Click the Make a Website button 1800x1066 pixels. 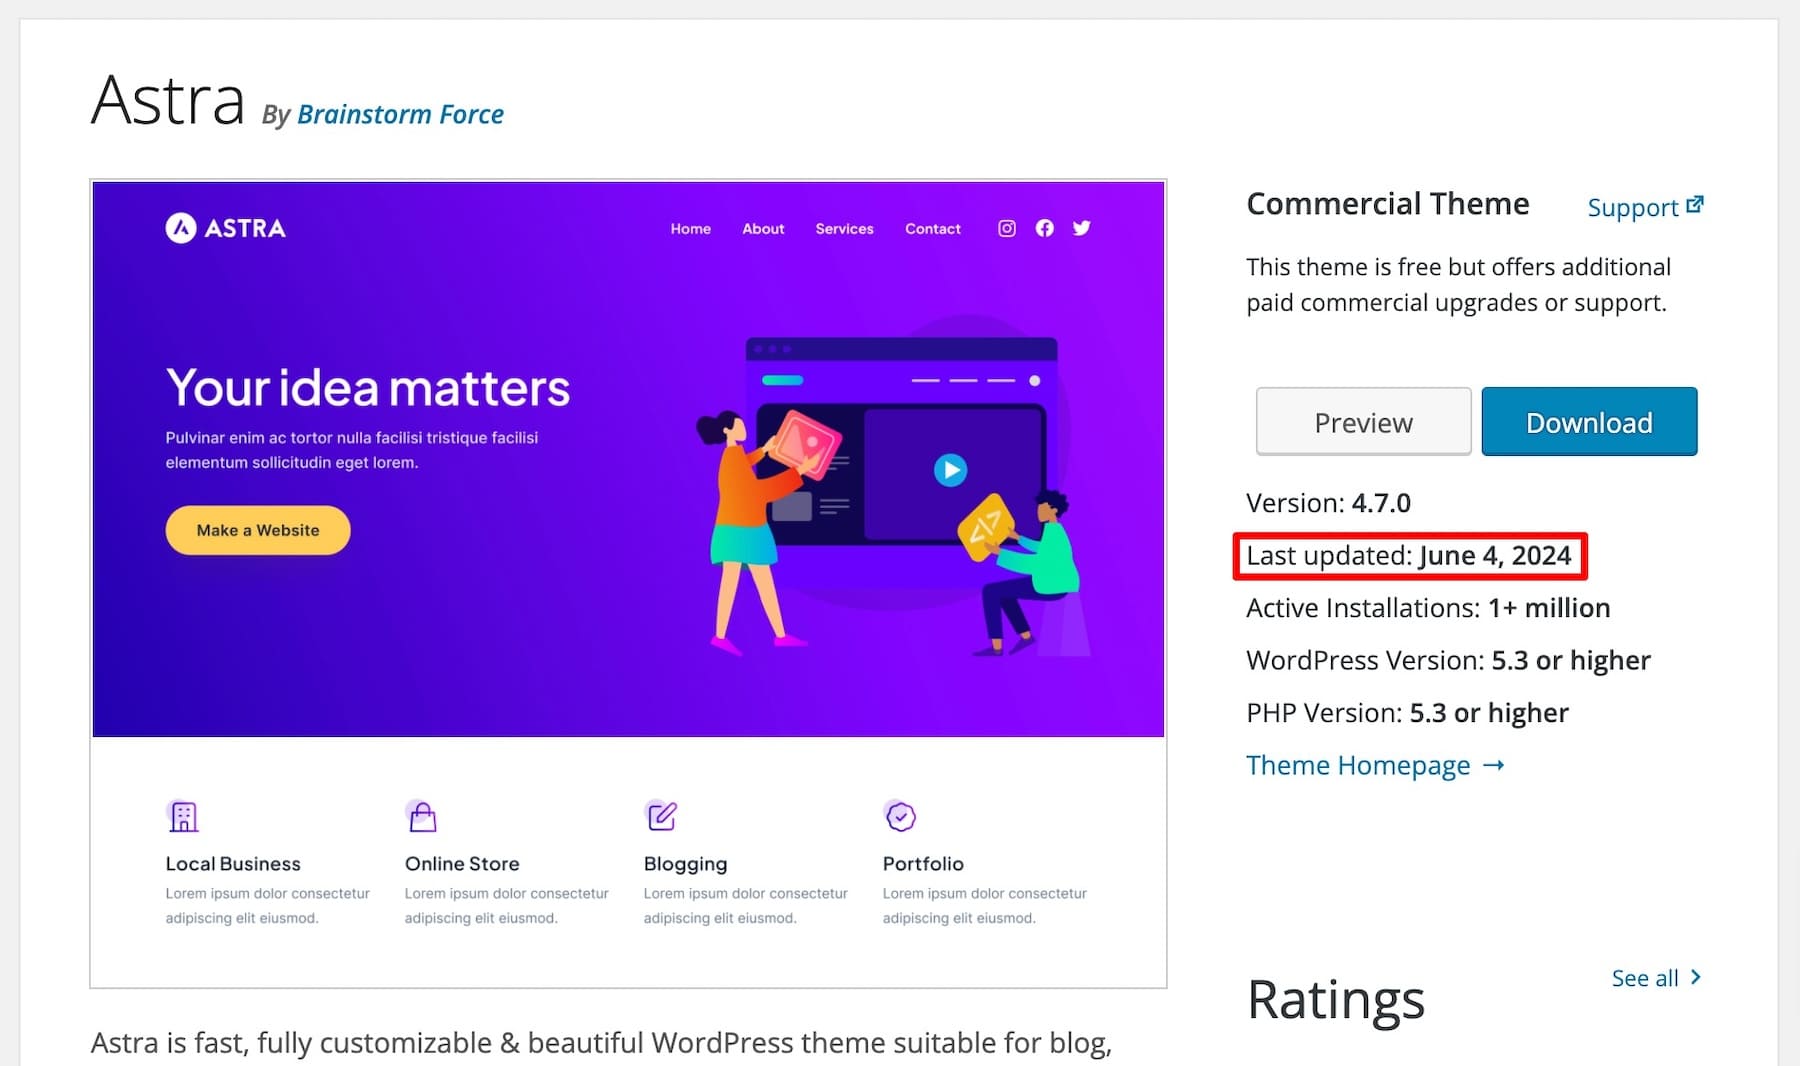pos(257,530)
